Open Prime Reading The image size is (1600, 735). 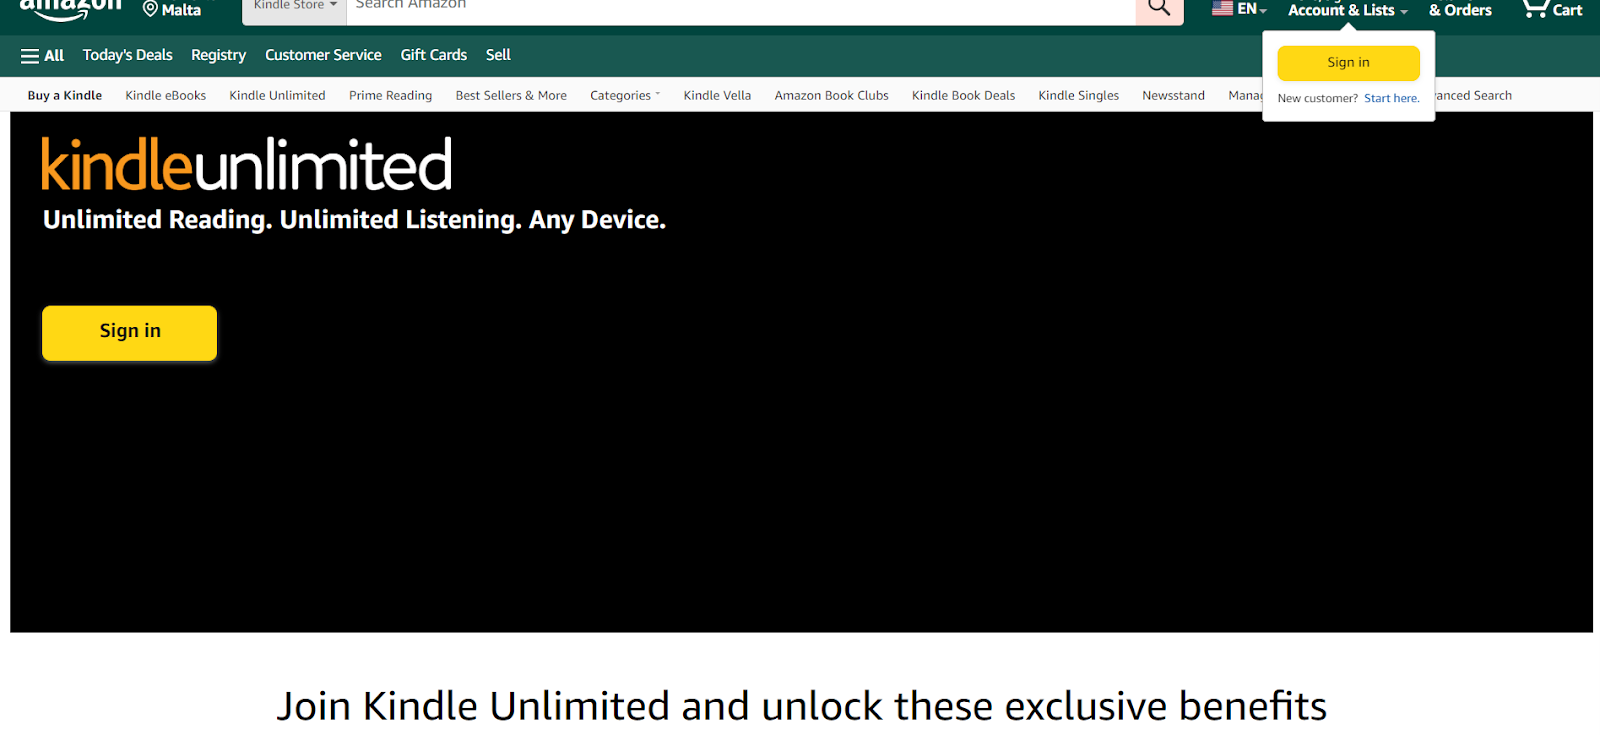pyautogui.click(x=390, y=96)
